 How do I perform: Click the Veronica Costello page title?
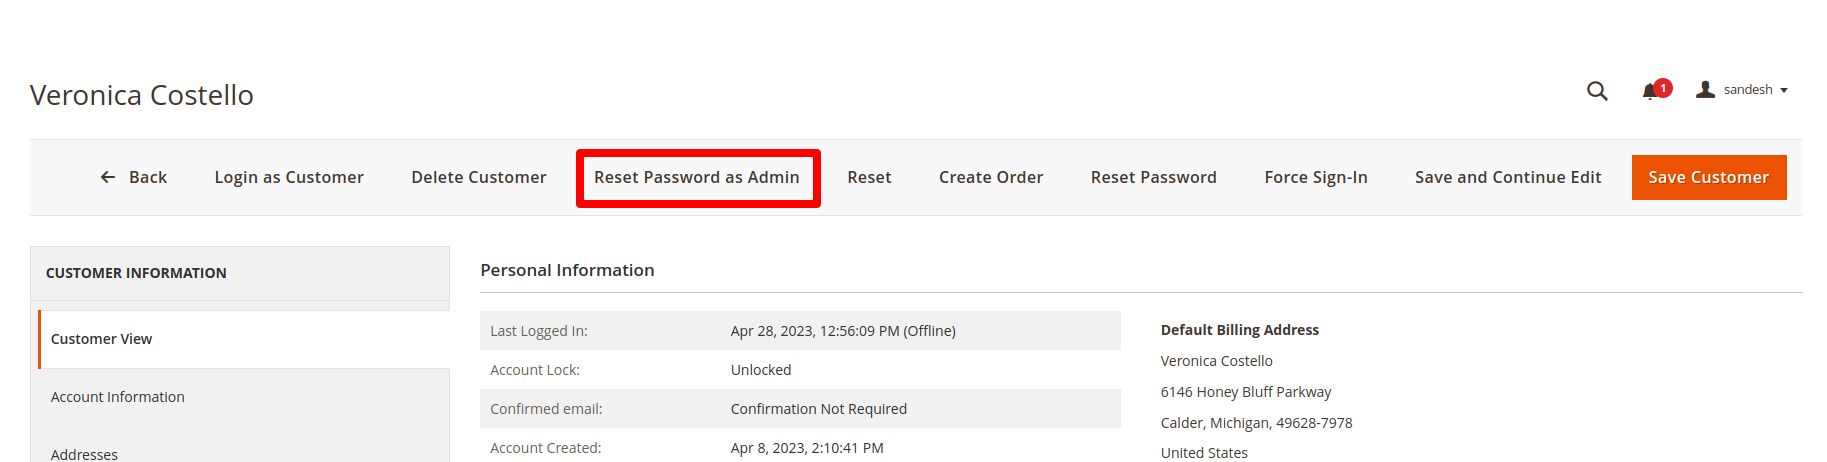142,95
